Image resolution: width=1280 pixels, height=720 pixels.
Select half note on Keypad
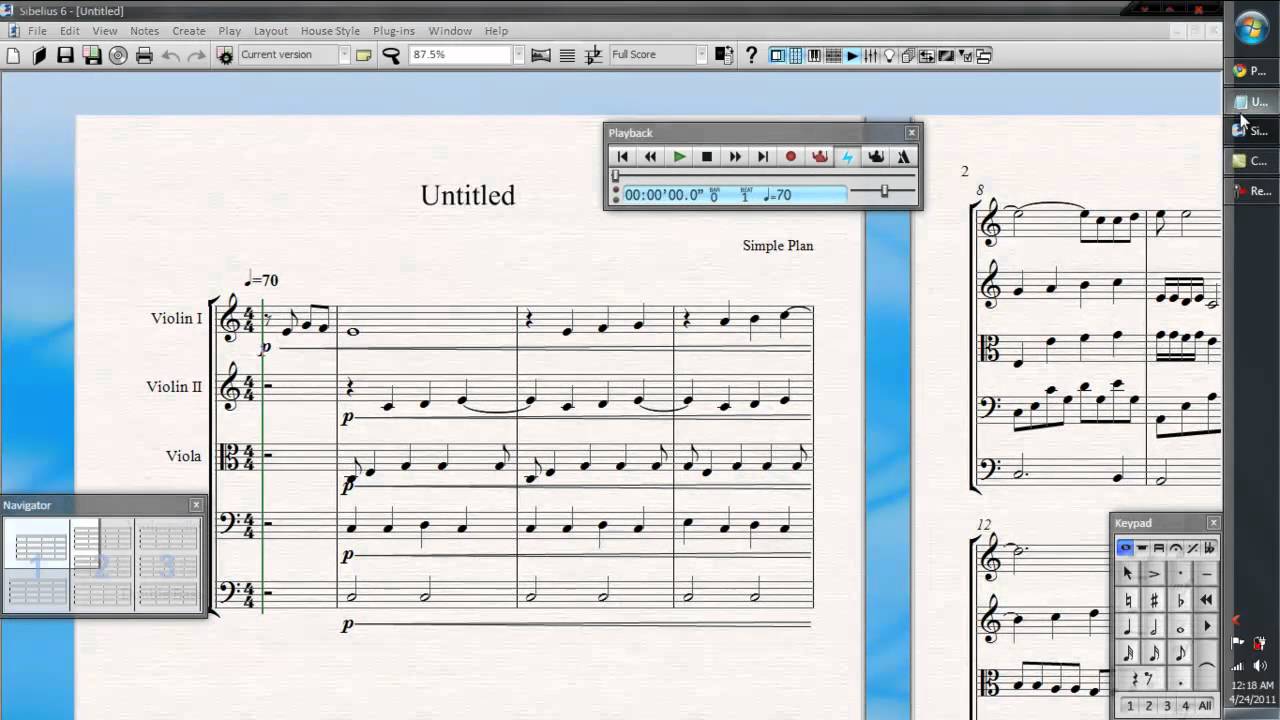tap(1154, 626)
